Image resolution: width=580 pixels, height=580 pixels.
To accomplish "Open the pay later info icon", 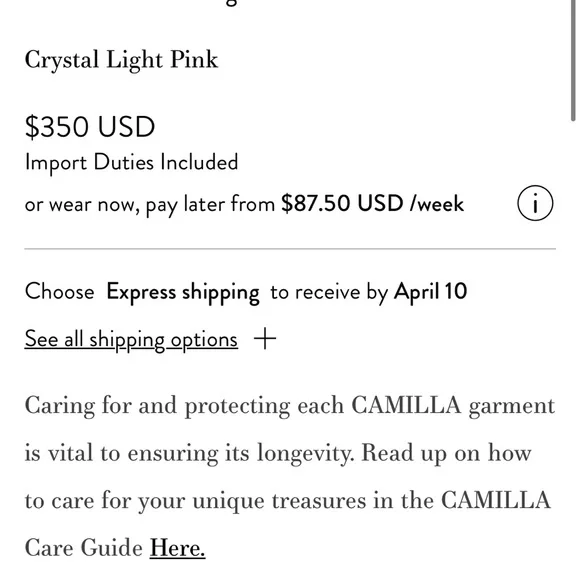I will pos(535,203).
